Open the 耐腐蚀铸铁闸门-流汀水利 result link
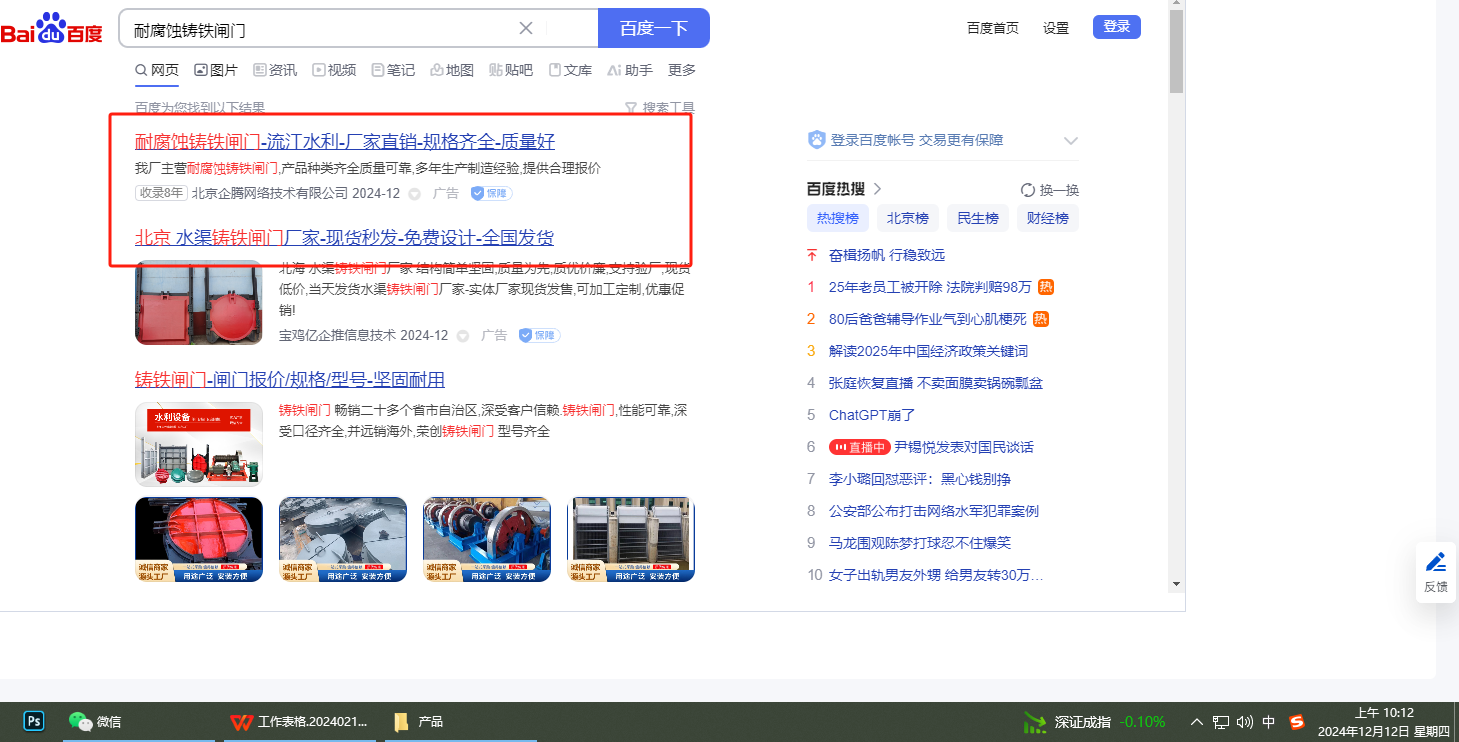This screenshot has width=1459, height=742. coord(345,141)
